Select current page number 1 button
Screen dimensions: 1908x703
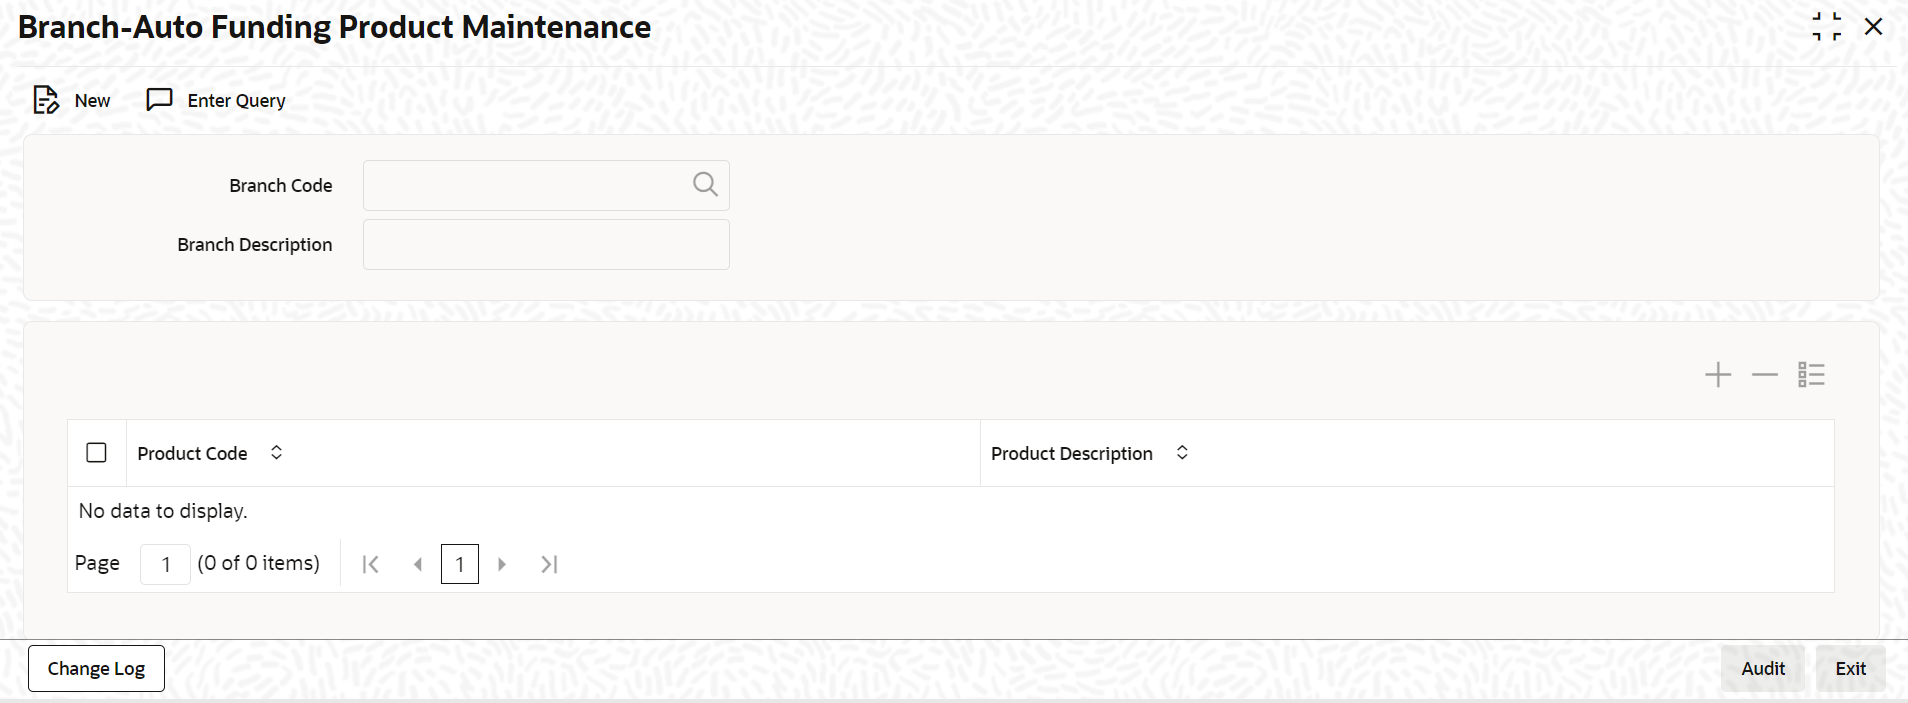pyautogui.click(x=460, y=564)
